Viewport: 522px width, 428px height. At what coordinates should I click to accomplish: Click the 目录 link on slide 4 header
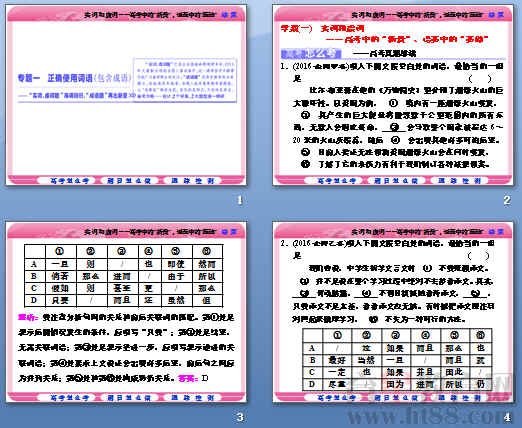pyautogui.click(x=496, y=231)
